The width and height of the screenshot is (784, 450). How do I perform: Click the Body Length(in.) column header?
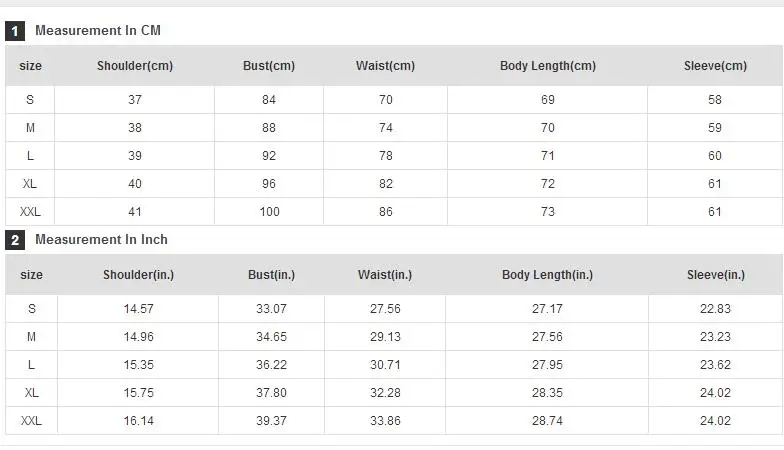click(548, 274)
